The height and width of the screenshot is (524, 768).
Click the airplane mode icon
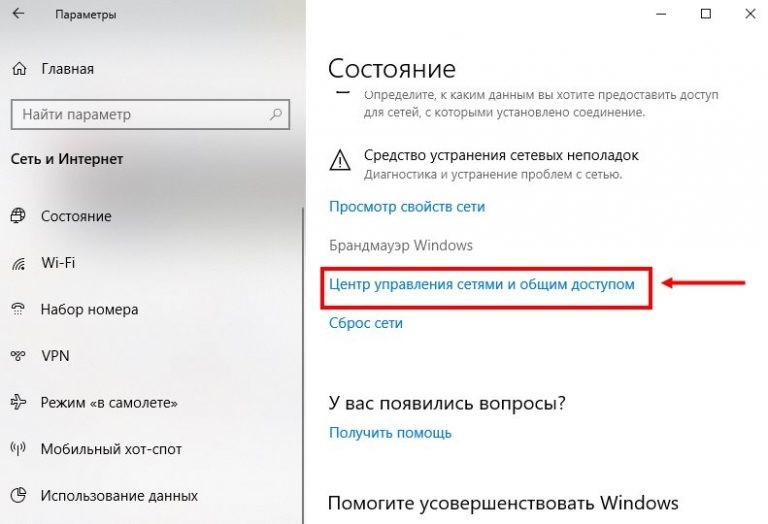point(18,402)
